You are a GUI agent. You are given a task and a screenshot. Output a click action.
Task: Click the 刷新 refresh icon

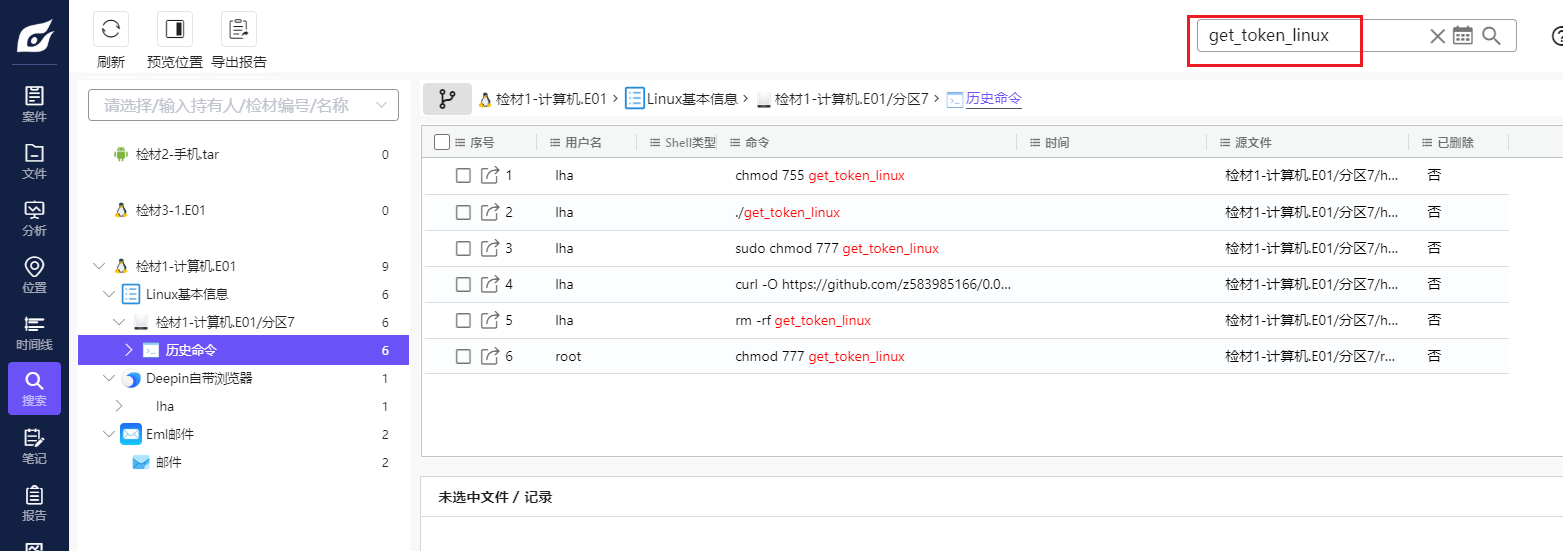(111, 29)
